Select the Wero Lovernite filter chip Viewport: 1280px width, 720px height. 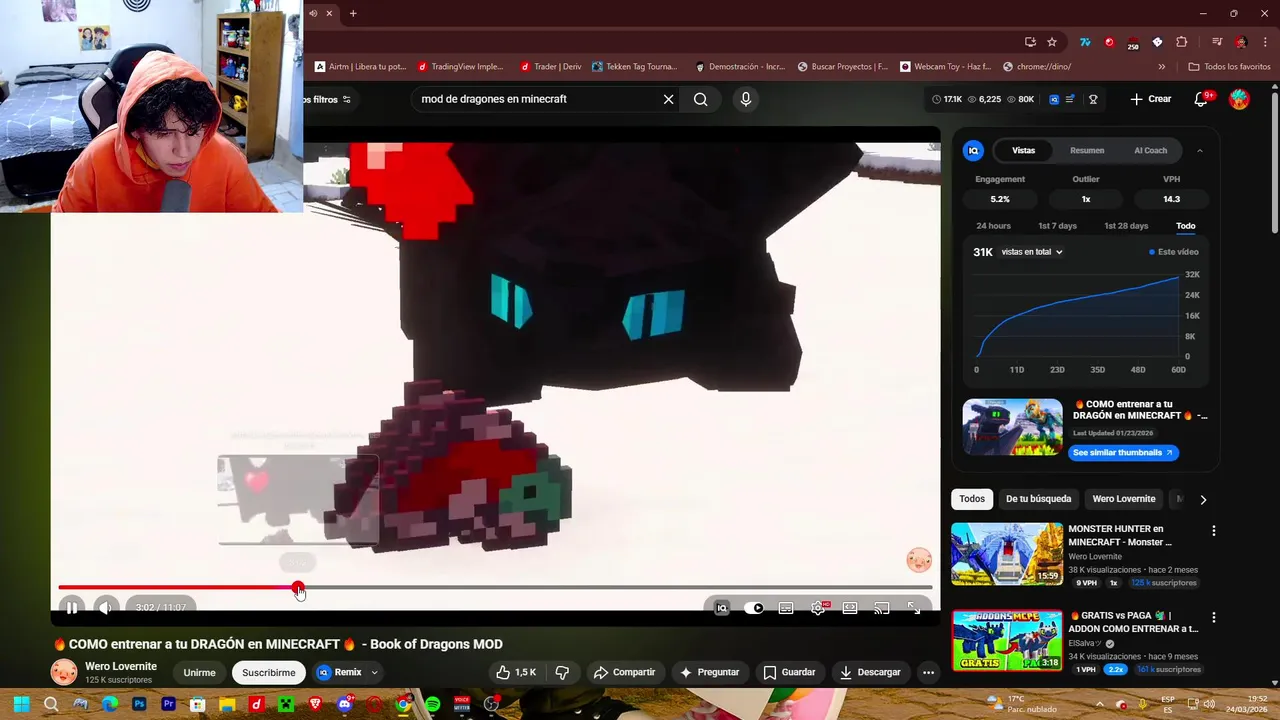click(1123, 499)
